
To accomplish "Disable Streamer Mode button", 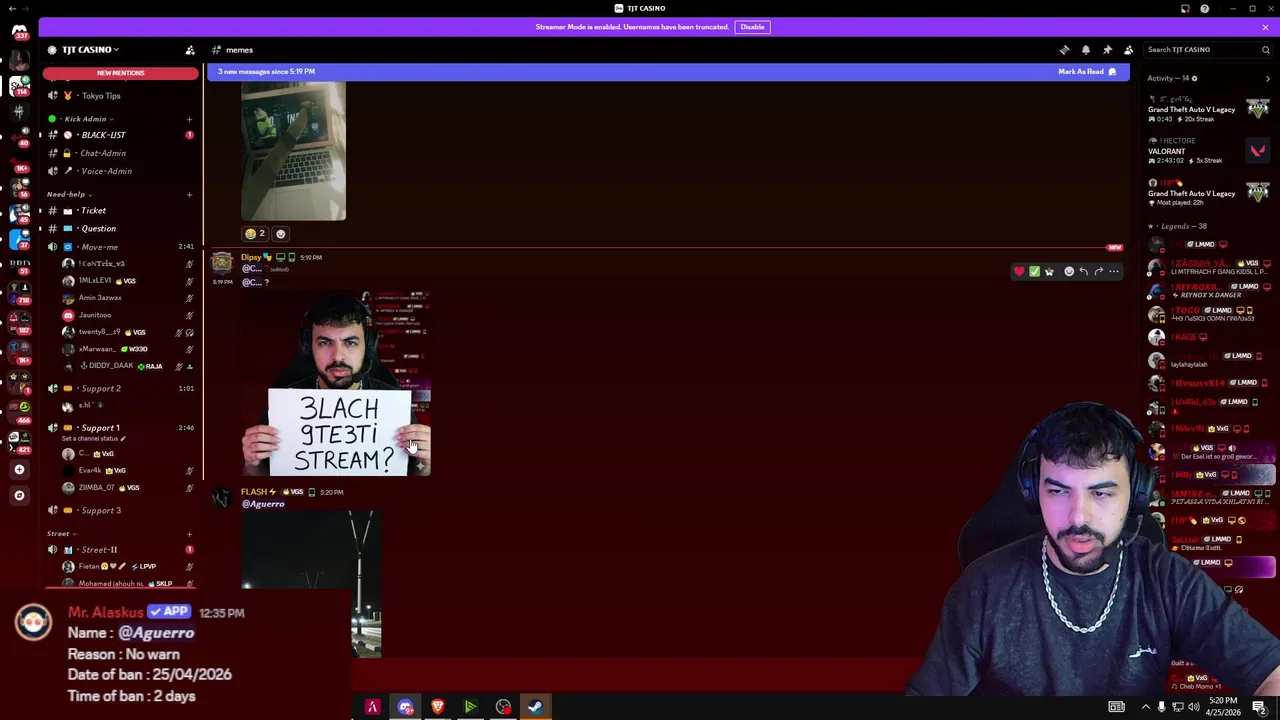I will click(x=752, y=27).
